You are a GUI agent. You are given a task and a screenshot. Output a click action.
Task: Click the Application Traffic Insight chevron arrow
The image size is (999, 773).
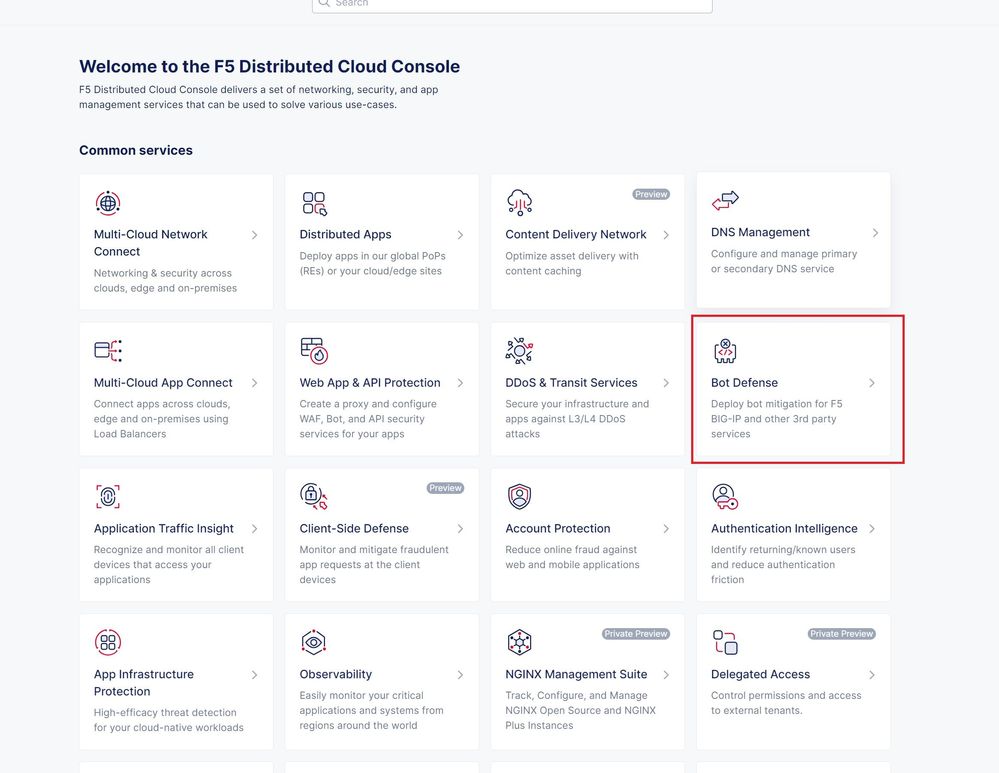[x=254, y=529]
